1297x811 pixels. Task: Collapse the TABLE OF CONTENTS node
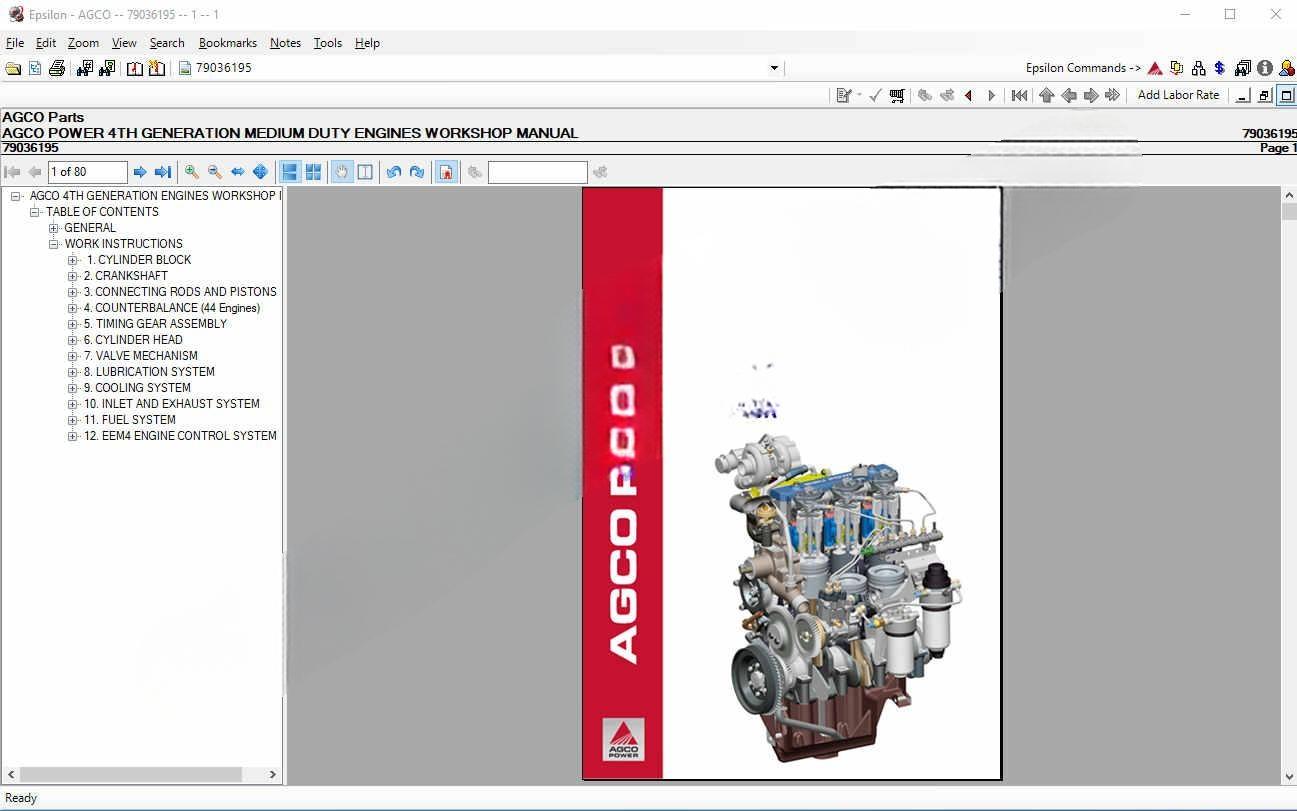point(35,212)
